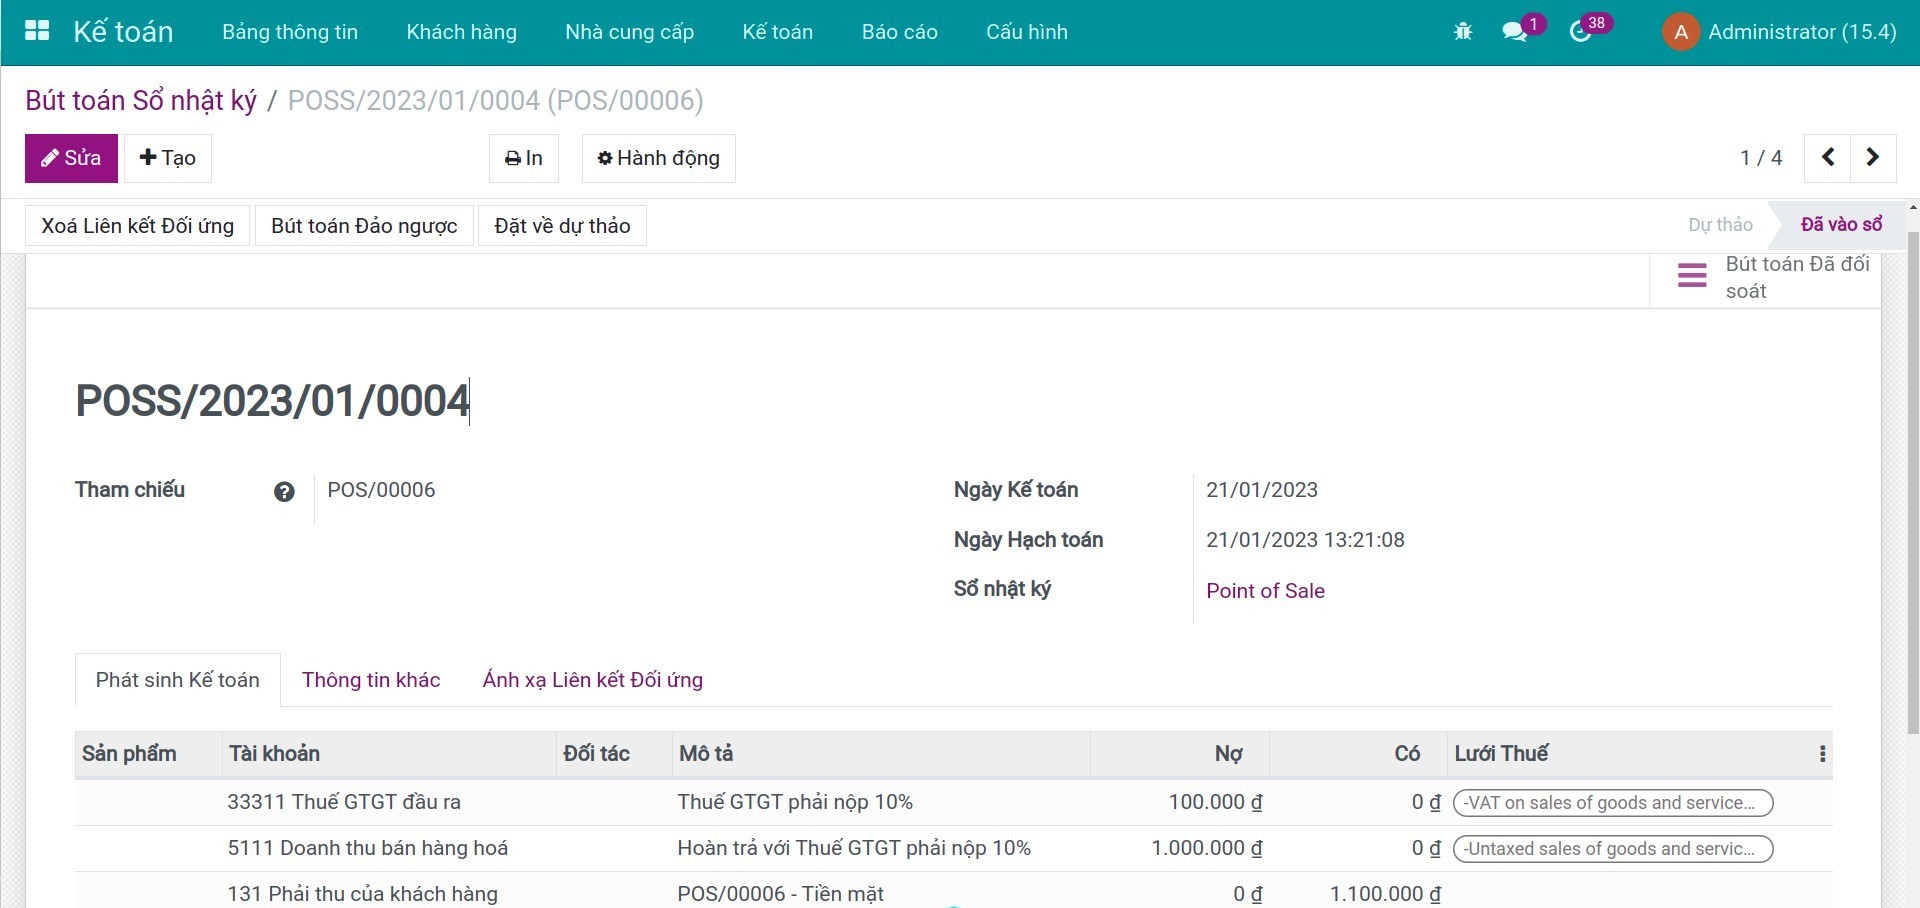Expand the Hành động actions dropdown
Screen dimensions: 1920x908
click(x=658, y=158)
